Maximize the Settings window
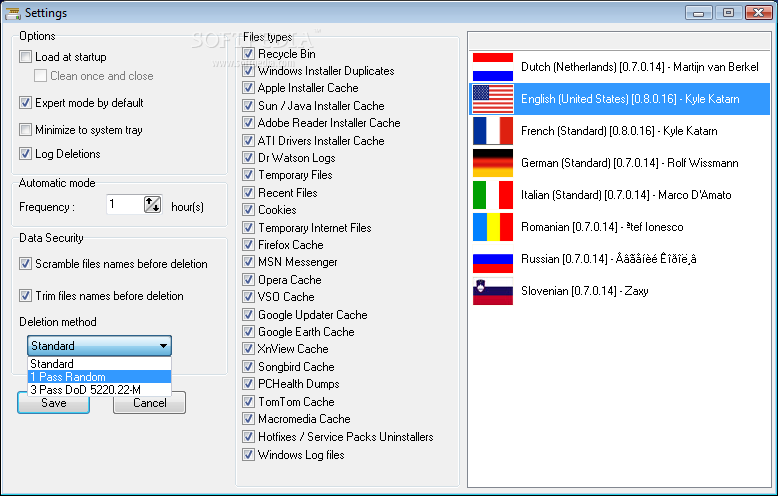The image size is (778, 496). pos(728,12)
